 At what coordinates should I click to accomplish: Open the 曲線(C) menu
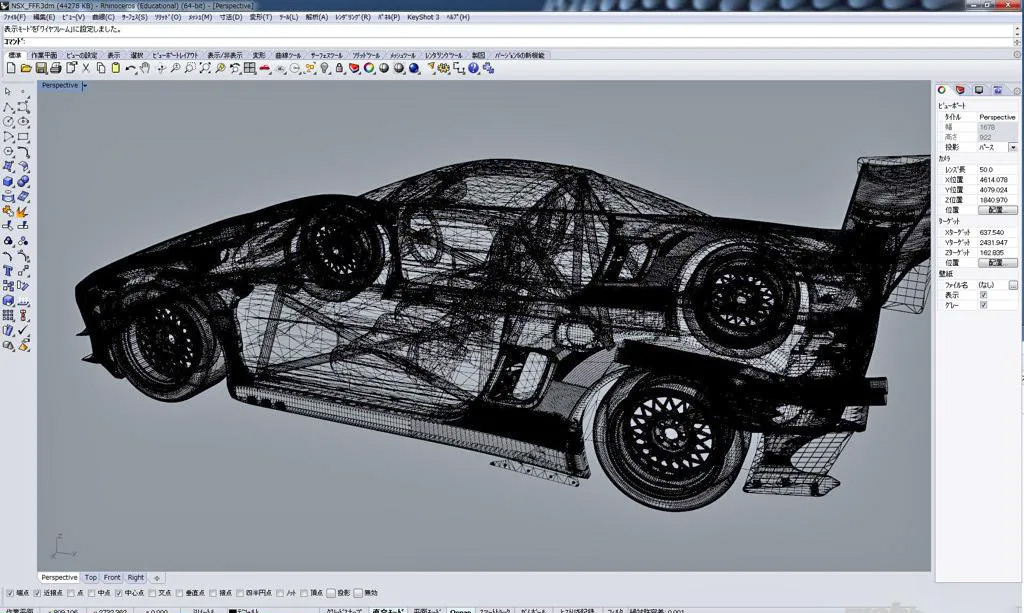[103, 17]
